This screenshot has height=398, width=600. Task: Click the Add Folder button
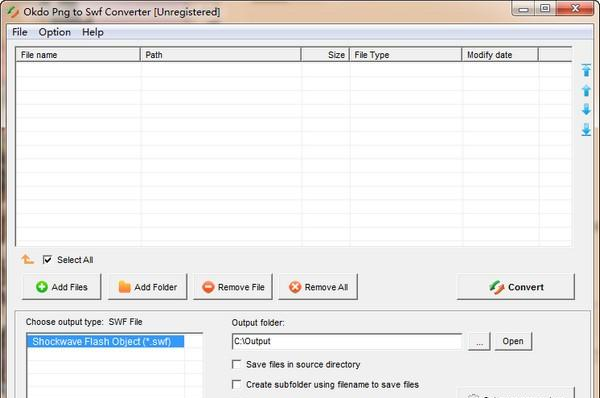point(147,287)
